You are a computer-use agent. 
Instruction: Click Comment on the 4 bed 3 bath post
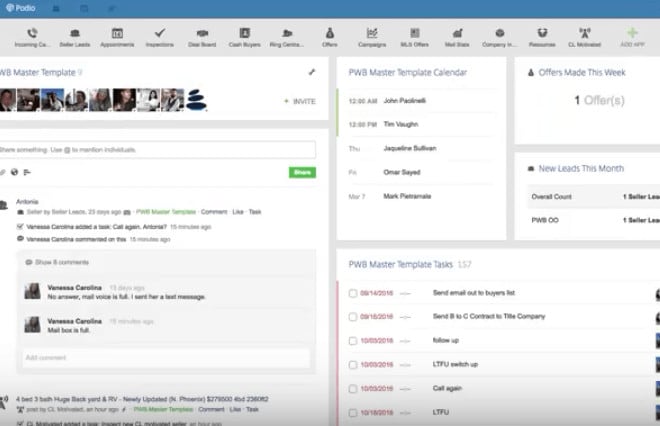[211, 409]
